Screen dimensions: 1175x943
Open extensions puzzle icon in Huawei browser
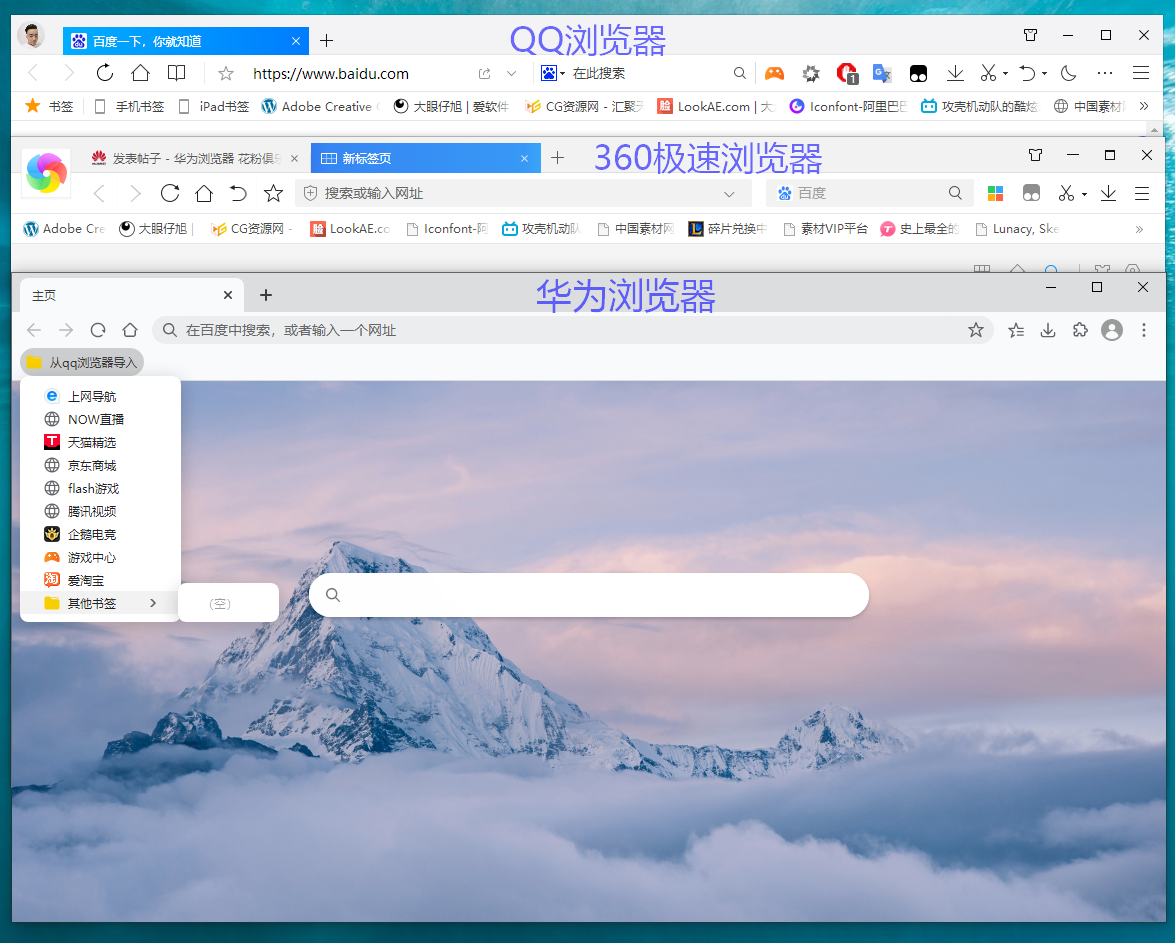[x=1080, y=330]
